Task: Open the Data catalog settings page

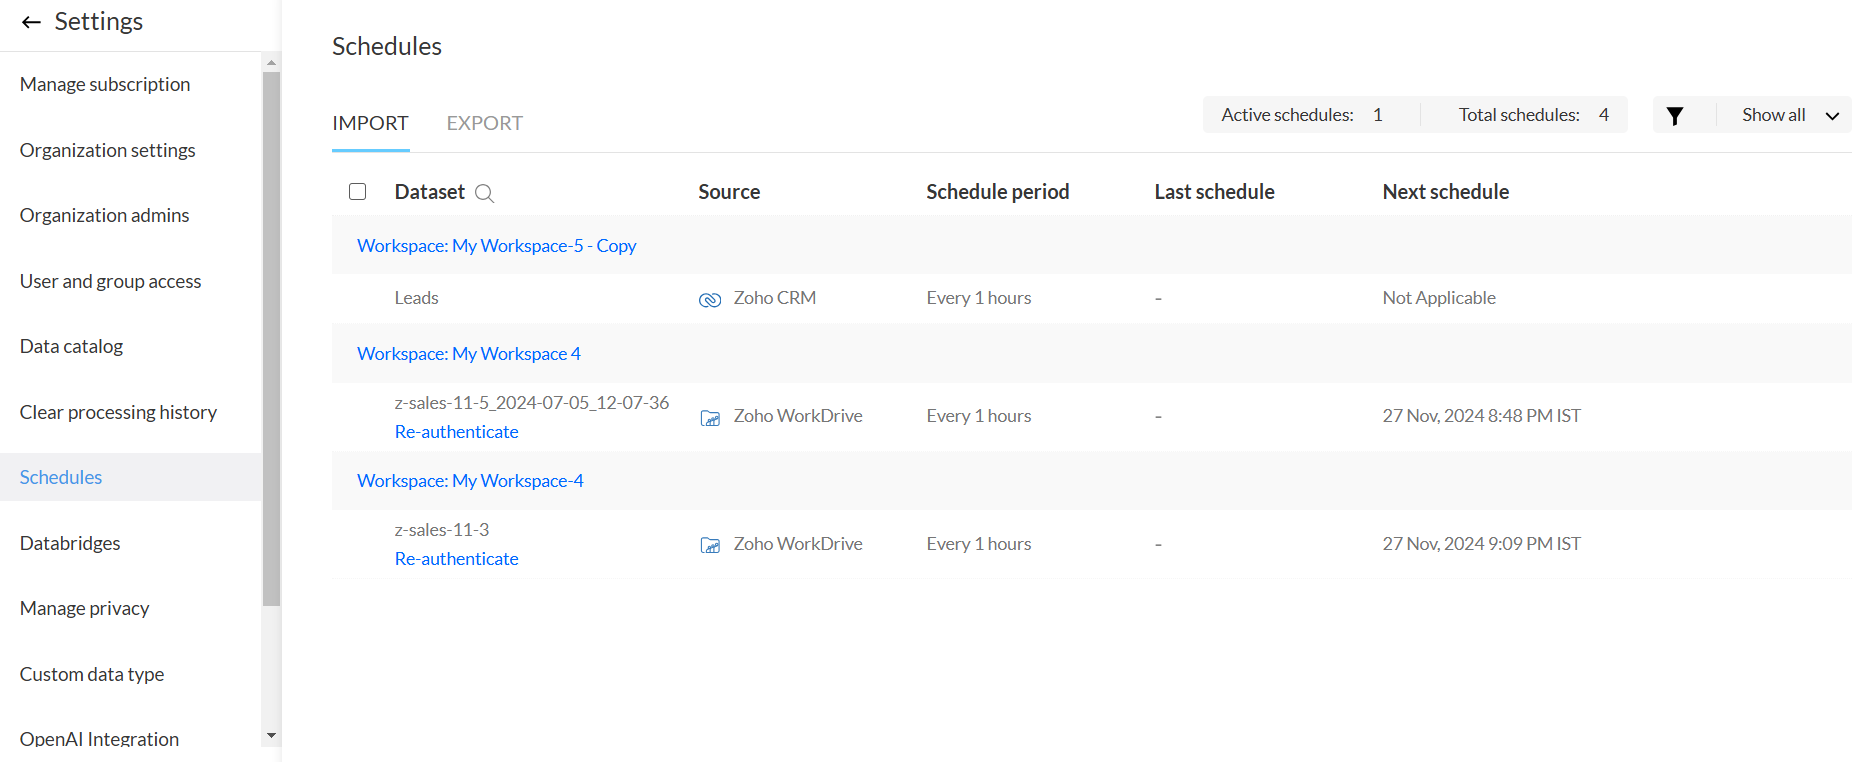Action: [71, 346]
